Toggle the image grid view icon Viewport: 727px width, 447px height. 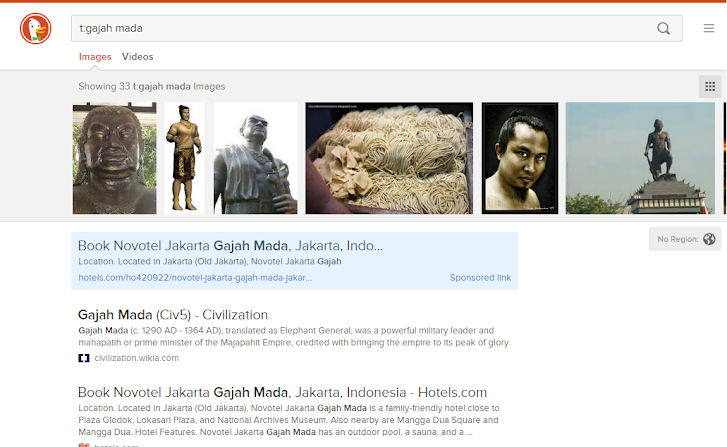coord(710,87)
